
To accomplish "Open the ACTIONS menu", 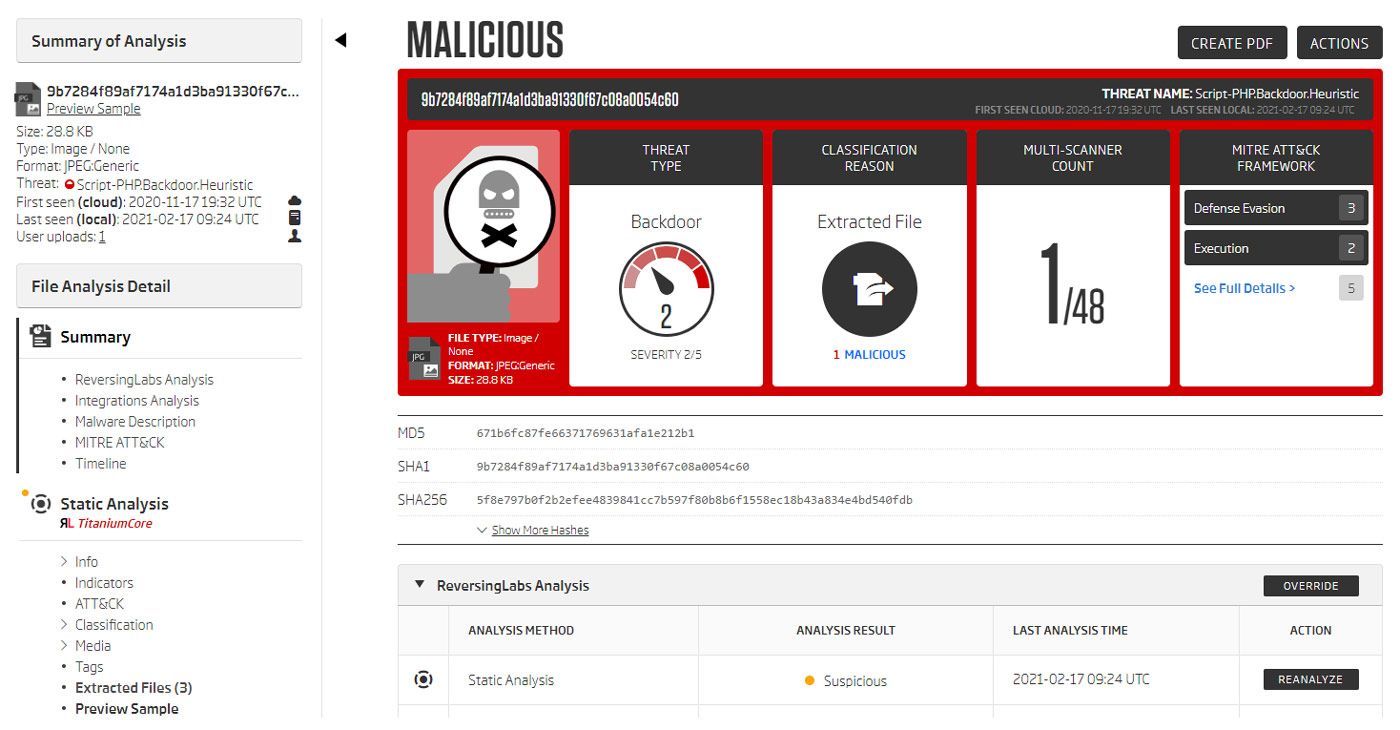I will point(1339,43).
